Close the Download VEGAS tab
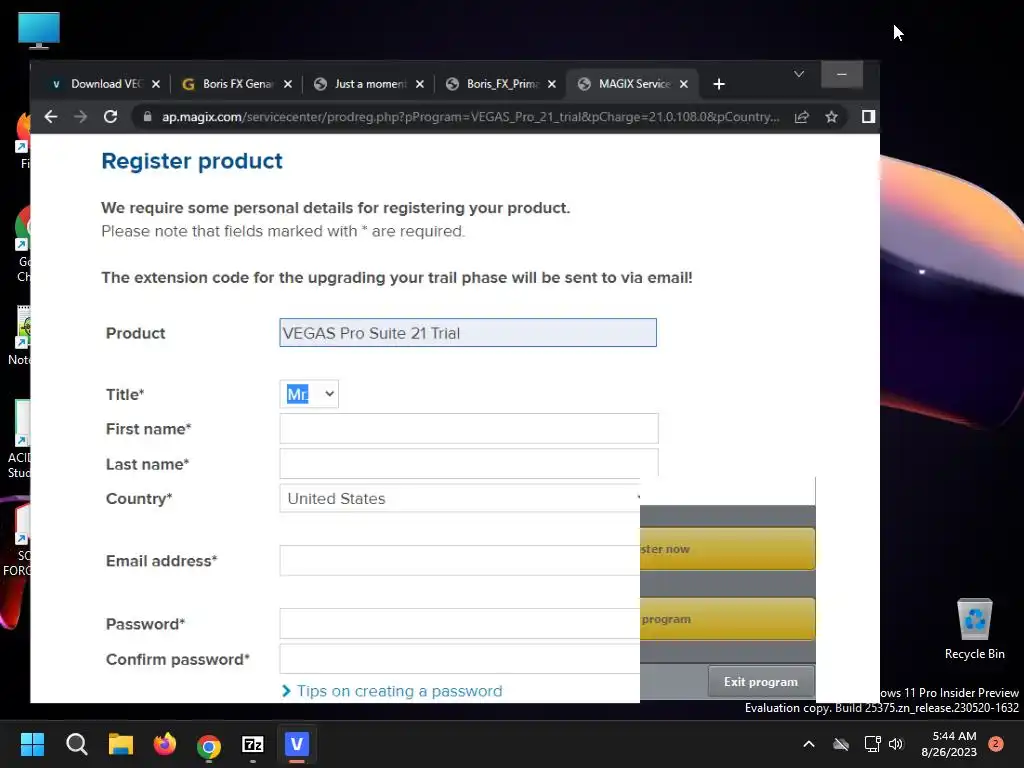This screenshot has height=768, width=1024. (155, 84)
